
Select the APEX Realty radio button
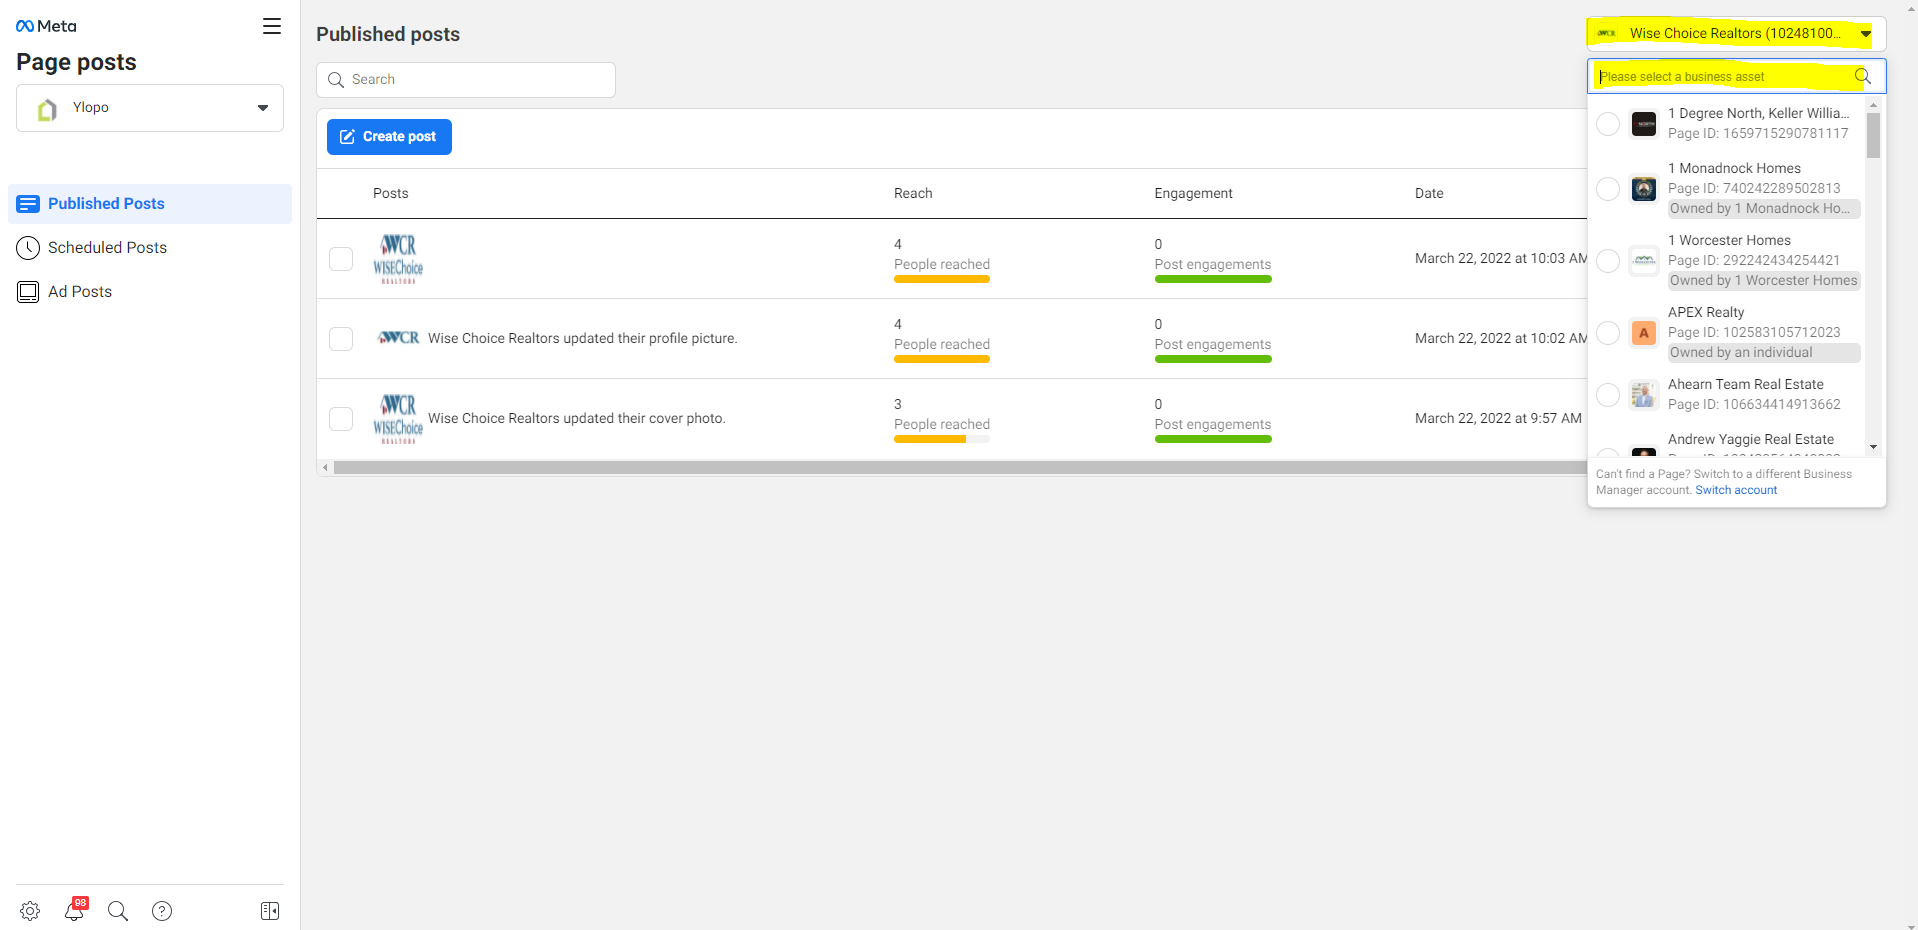[1608, 333]
